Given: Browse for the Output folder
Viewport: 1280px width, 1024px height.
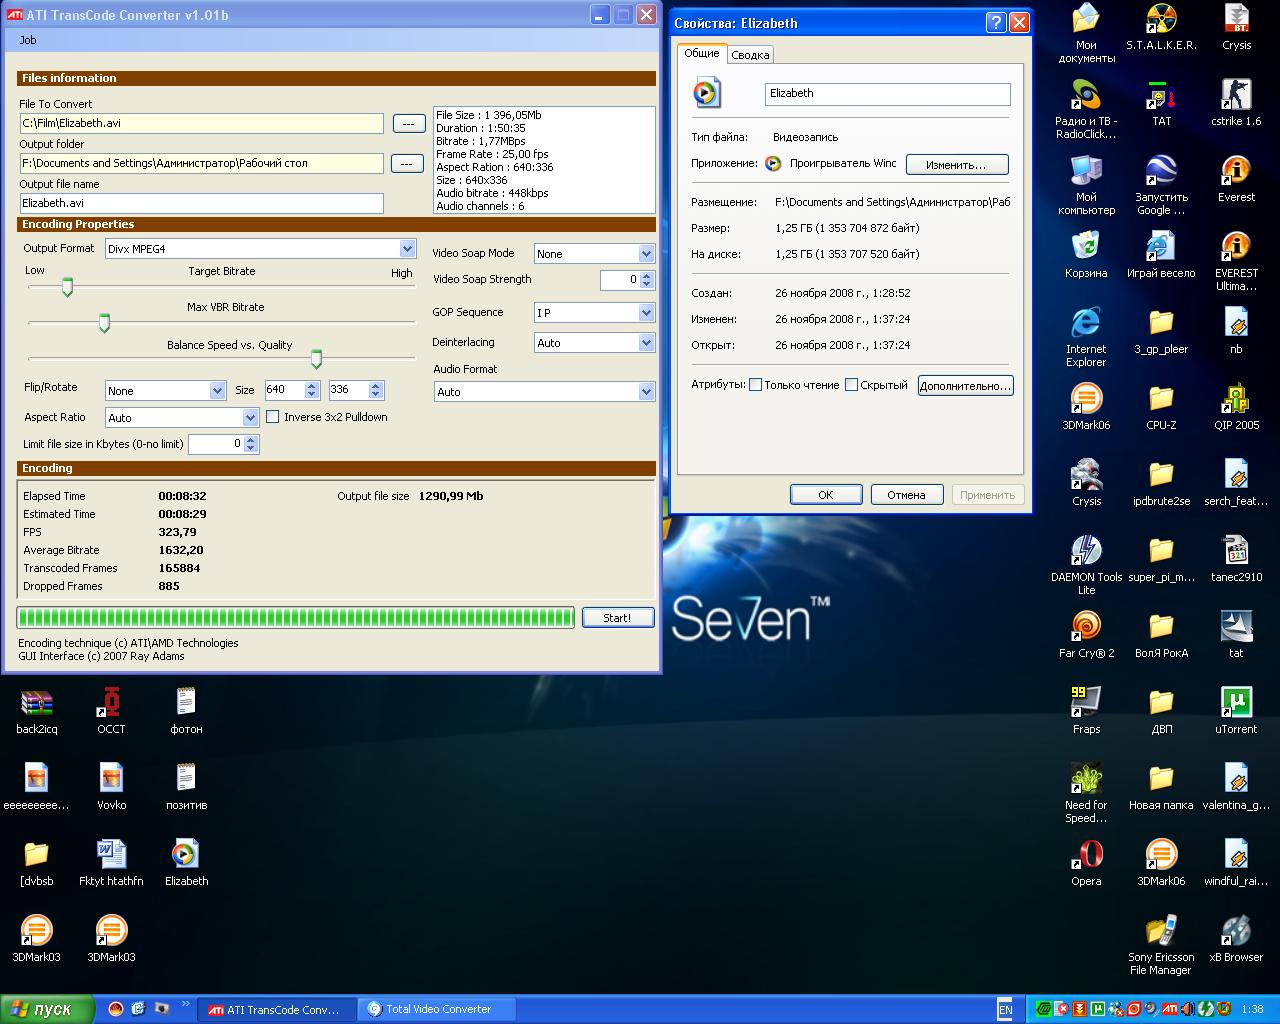Looking at the screenshot, I should [407, 163].
